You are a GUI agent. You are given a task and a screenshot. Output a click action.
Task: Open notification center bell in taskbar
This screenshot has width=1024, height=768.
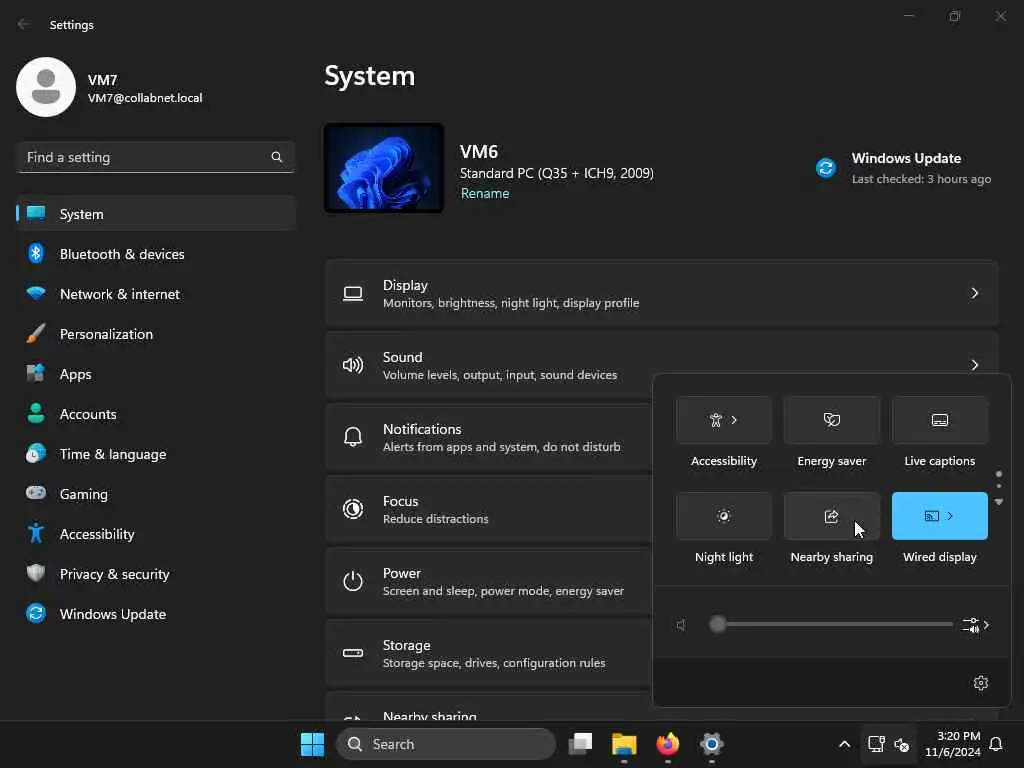coord(996,744)
